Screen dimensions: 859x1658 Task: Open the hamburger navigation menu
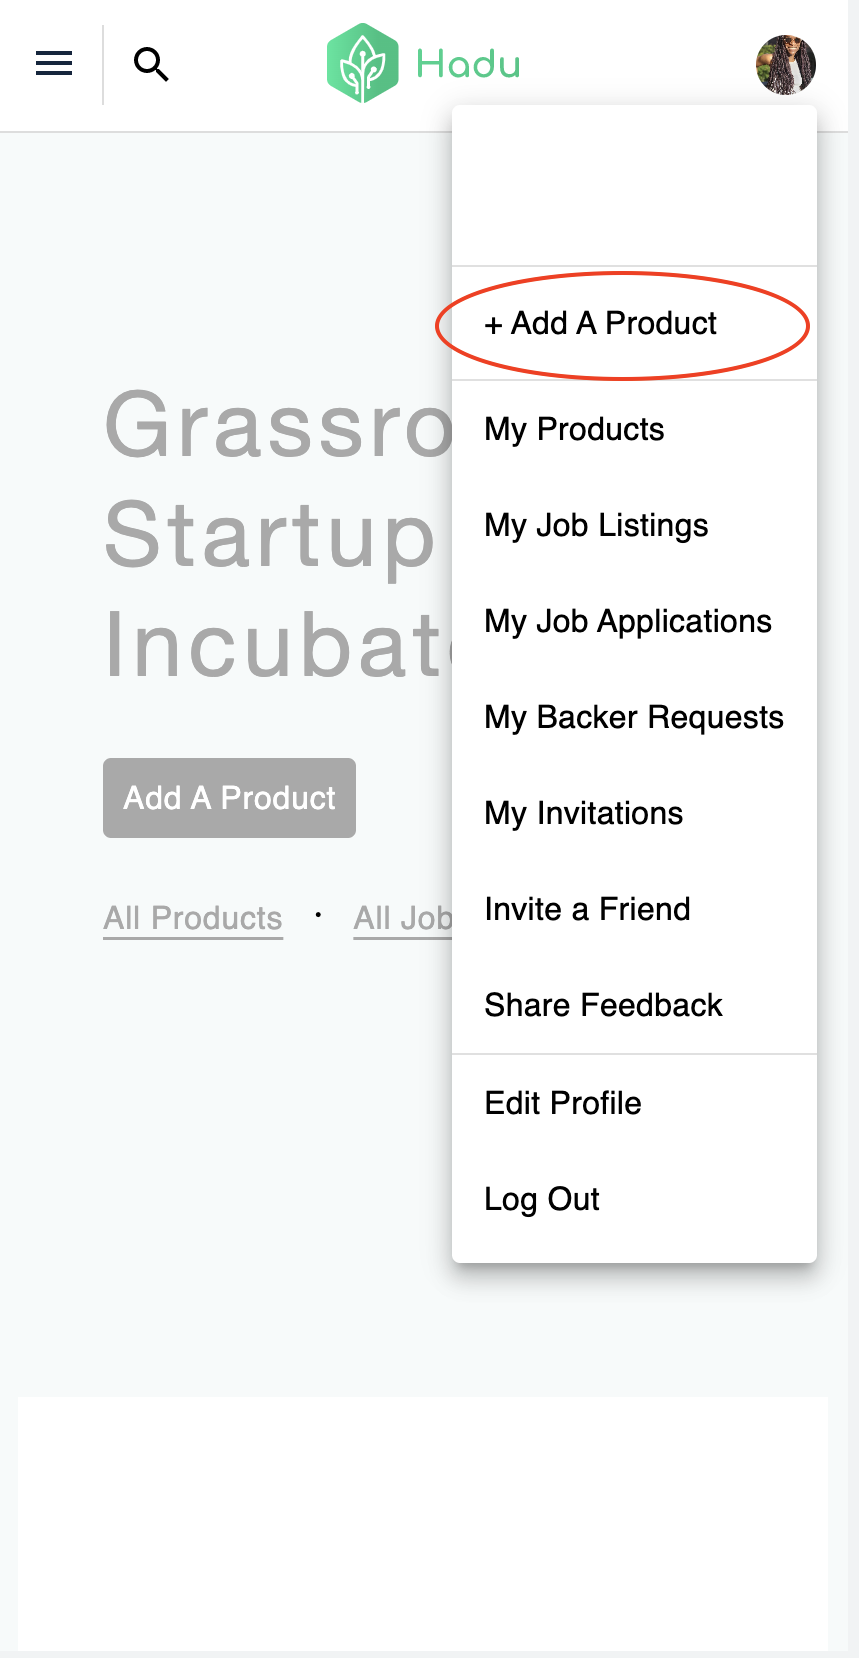click(x=54, y=64)
